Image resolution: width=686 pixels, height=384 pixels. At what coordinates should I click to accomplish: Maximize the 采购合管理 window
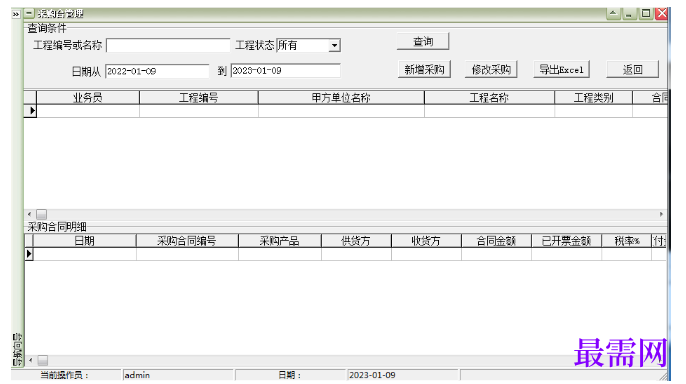click(646, 14)
